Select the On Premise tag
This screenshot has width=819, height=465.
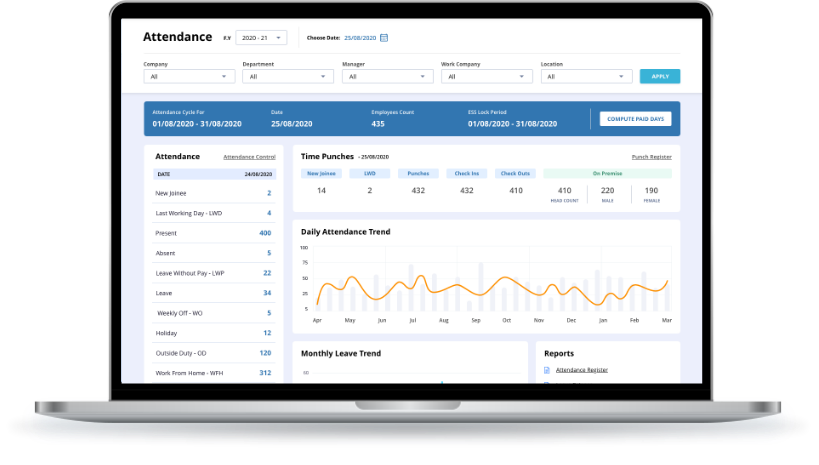[607, 173]
